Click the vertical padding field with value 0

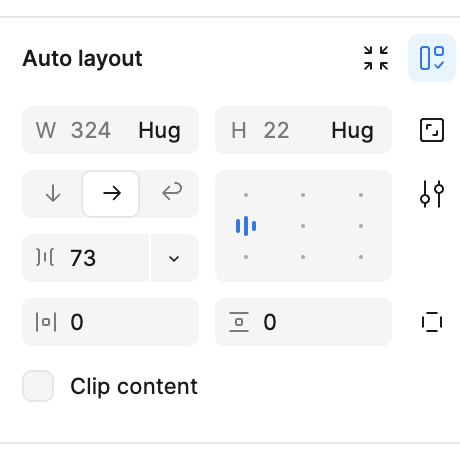pyautogui.click(x=303, y=322)
